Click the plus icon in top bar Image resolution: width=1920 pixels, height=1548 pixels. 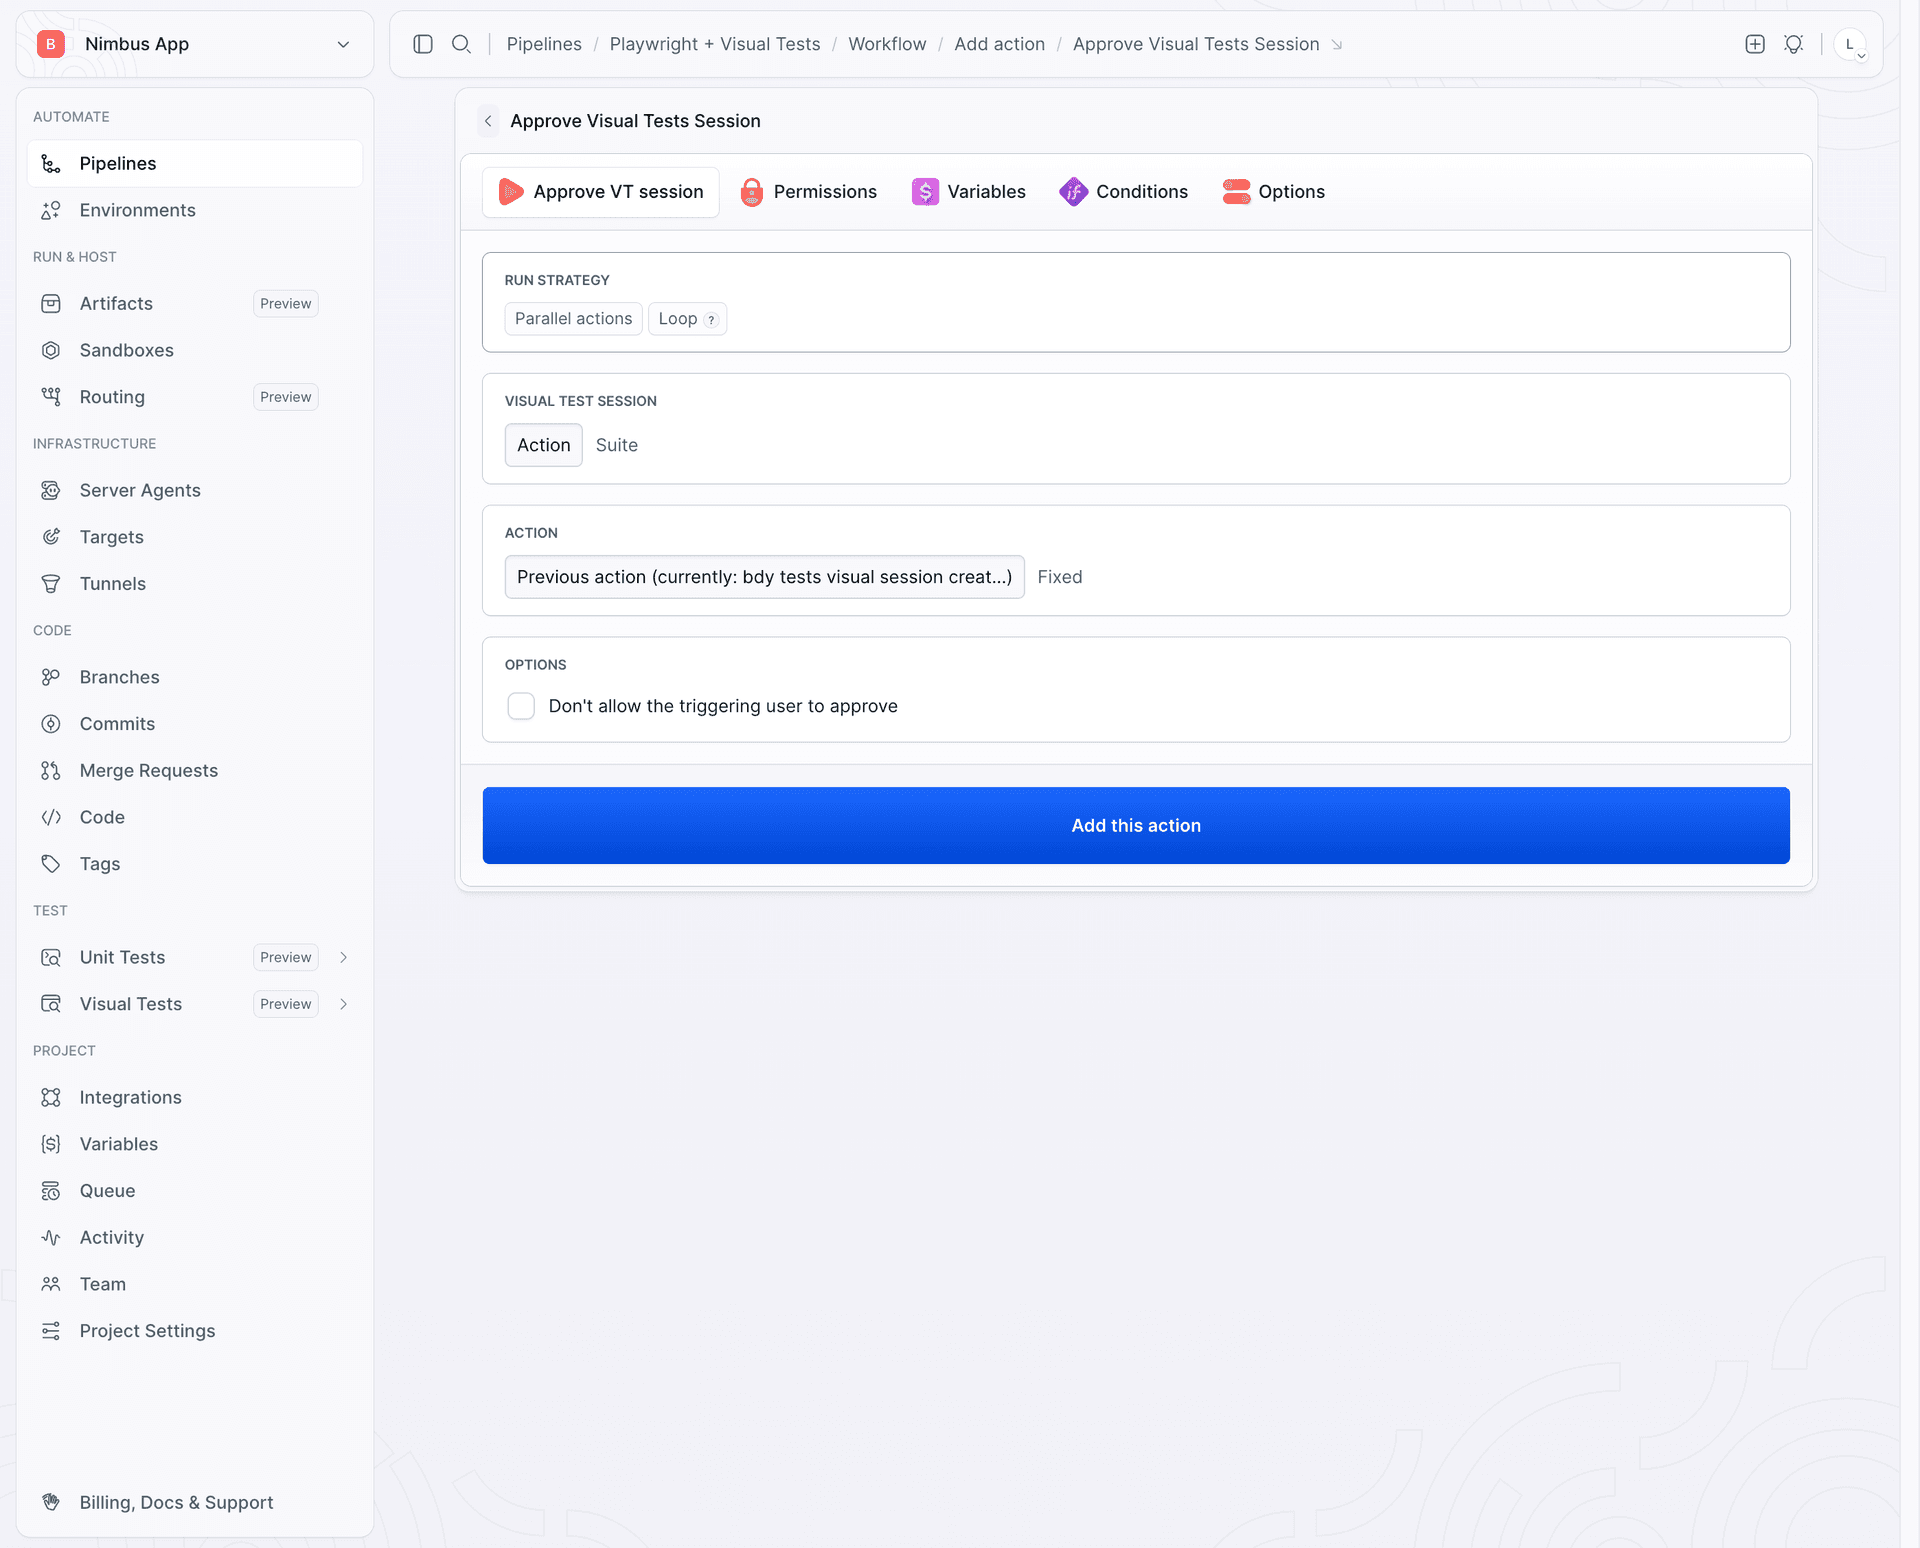coord(1755,44)
